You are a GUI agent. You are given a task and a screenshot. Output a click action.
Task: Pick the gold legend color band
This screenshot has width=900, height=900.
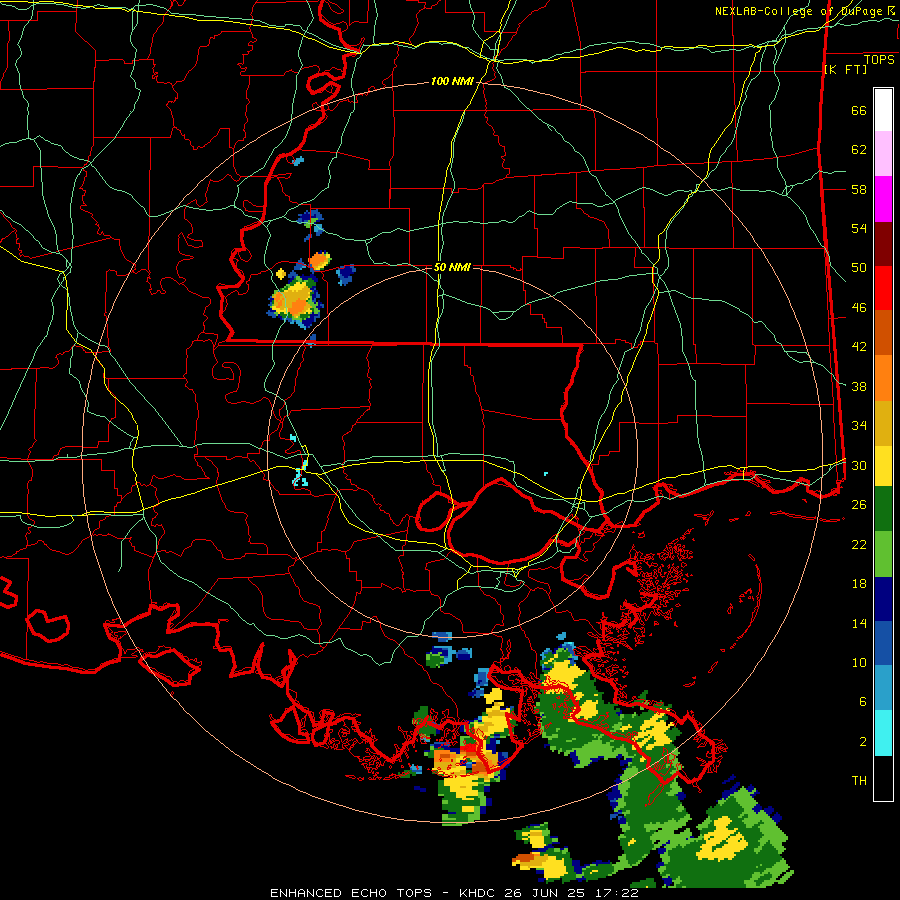tap(883, 422)
